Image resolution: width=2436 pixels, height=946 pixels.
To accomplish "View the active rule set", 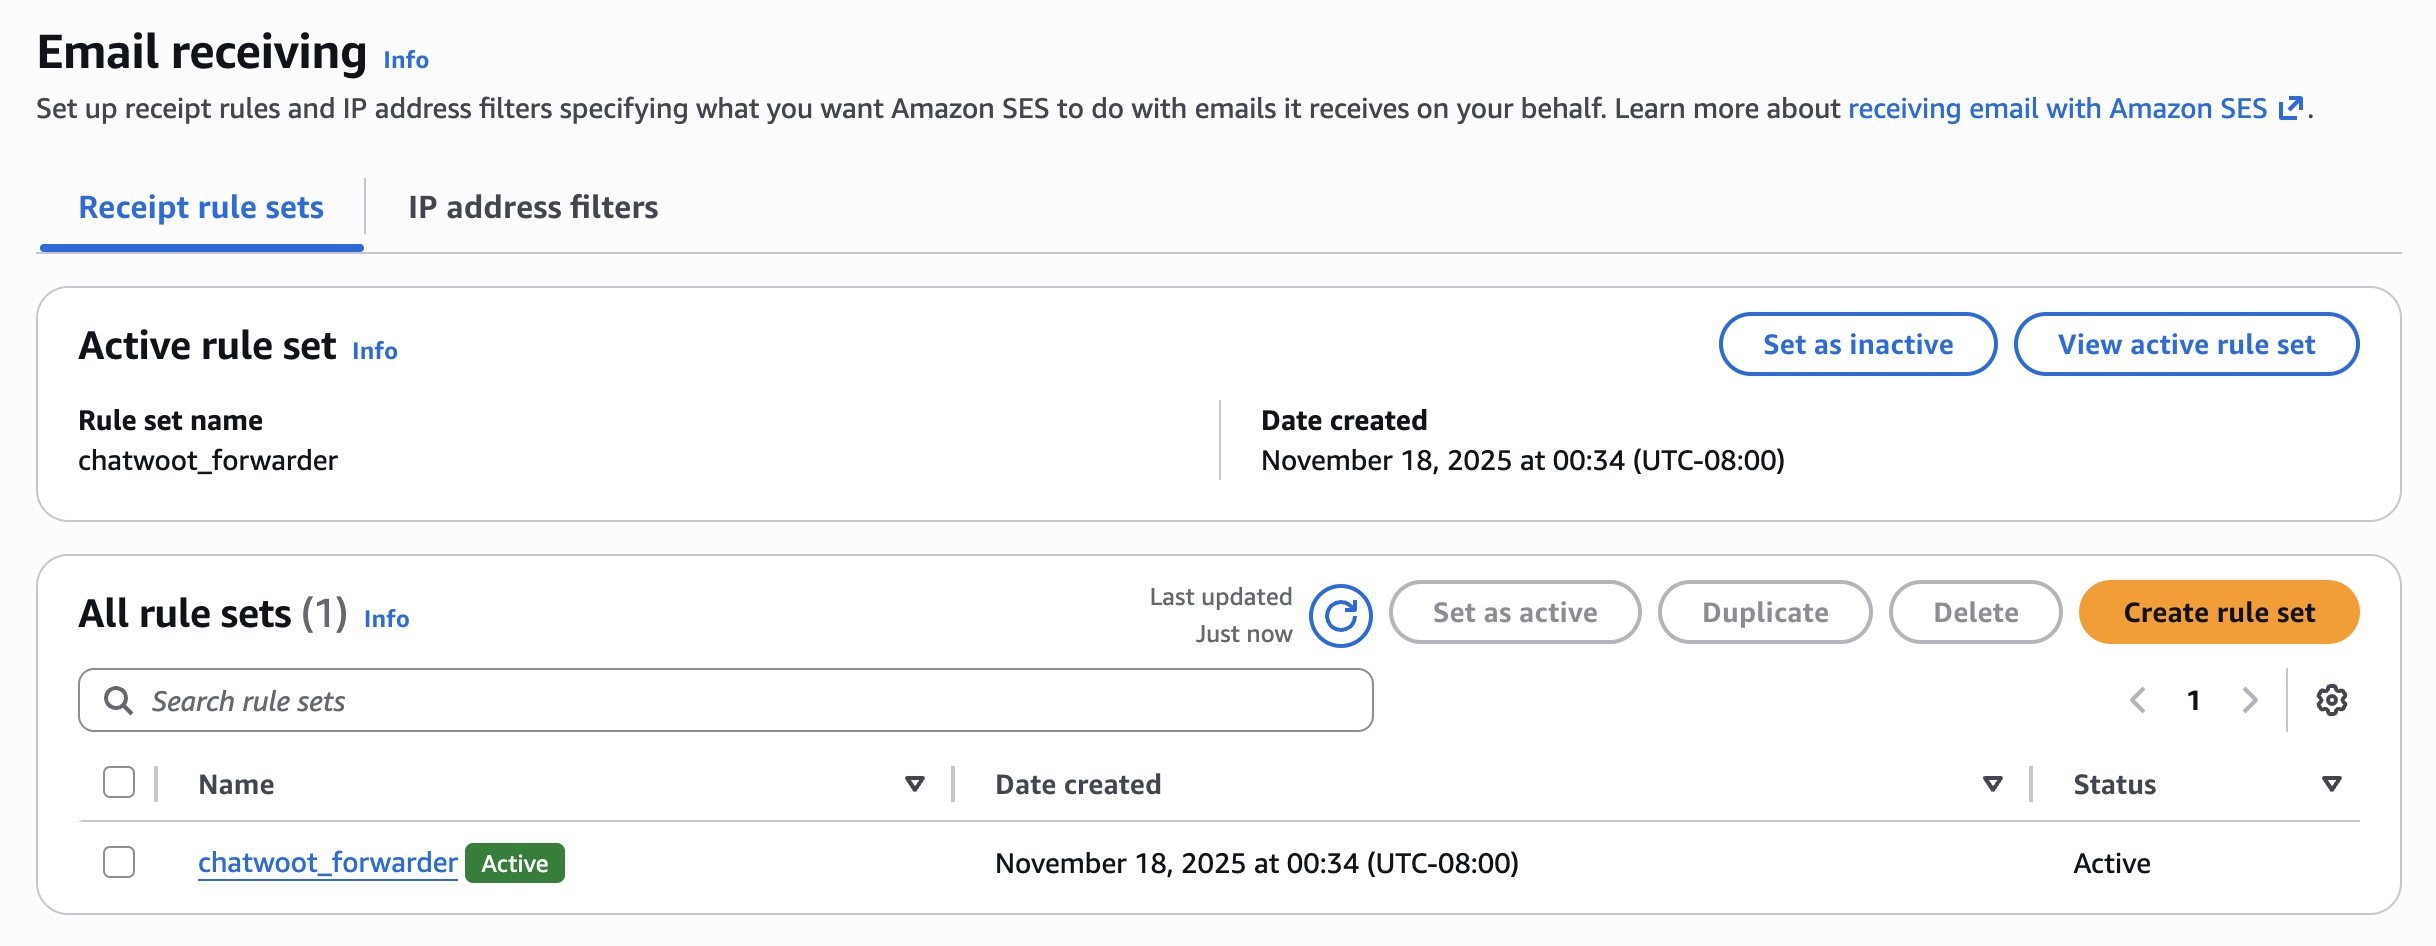I will [2186, 344].
